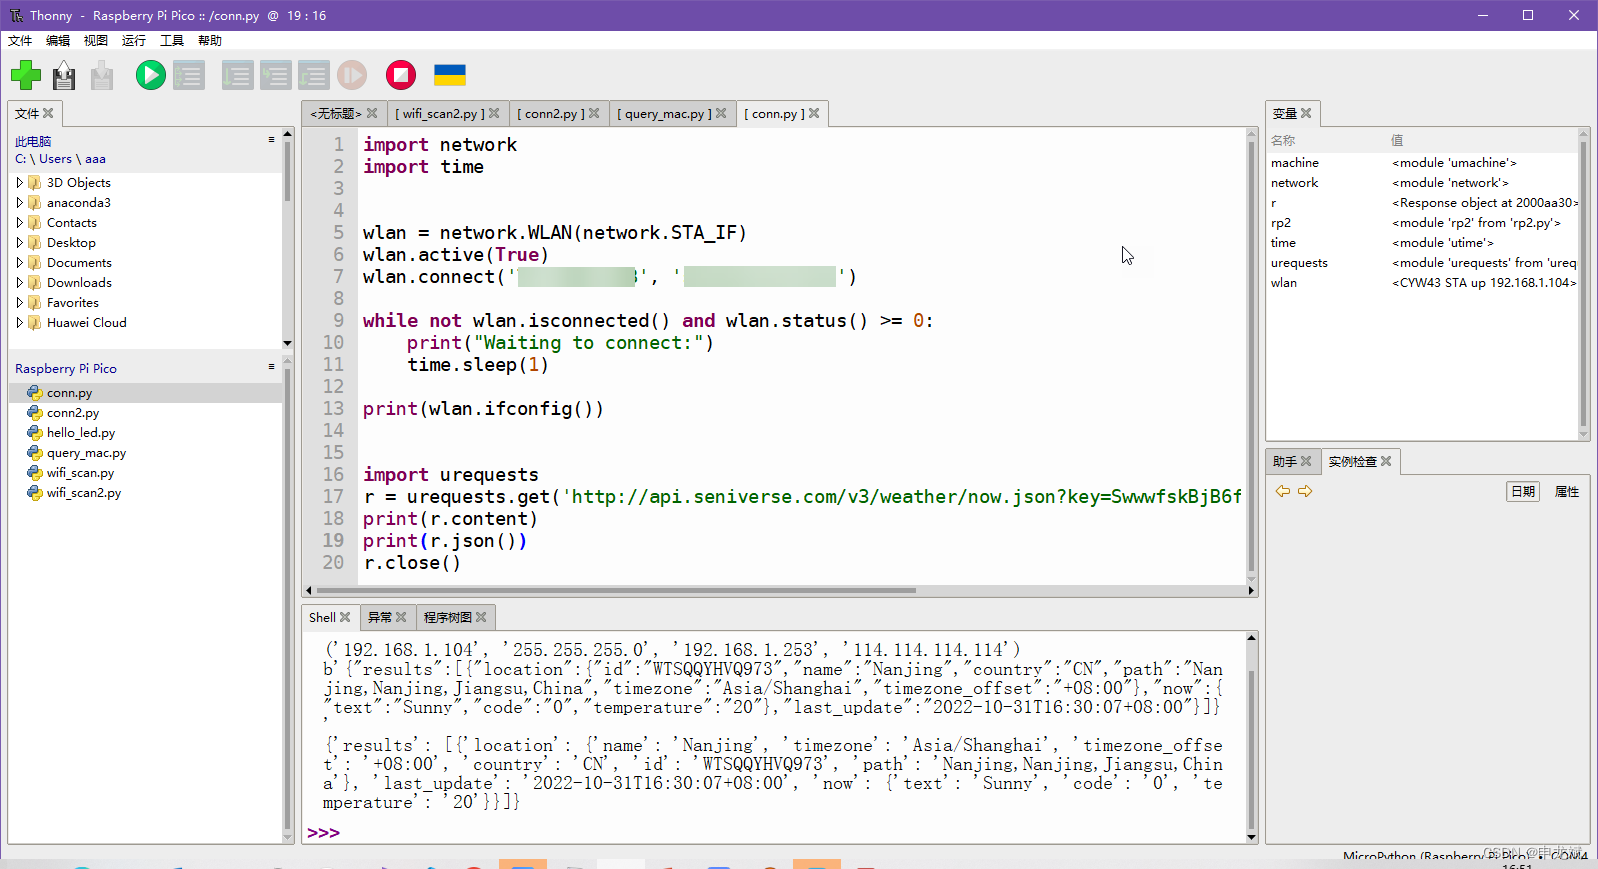Close the 助手 assistant tab
Image resolution: width=1598 pixels, height=869 pixels.
(1306, 461)
